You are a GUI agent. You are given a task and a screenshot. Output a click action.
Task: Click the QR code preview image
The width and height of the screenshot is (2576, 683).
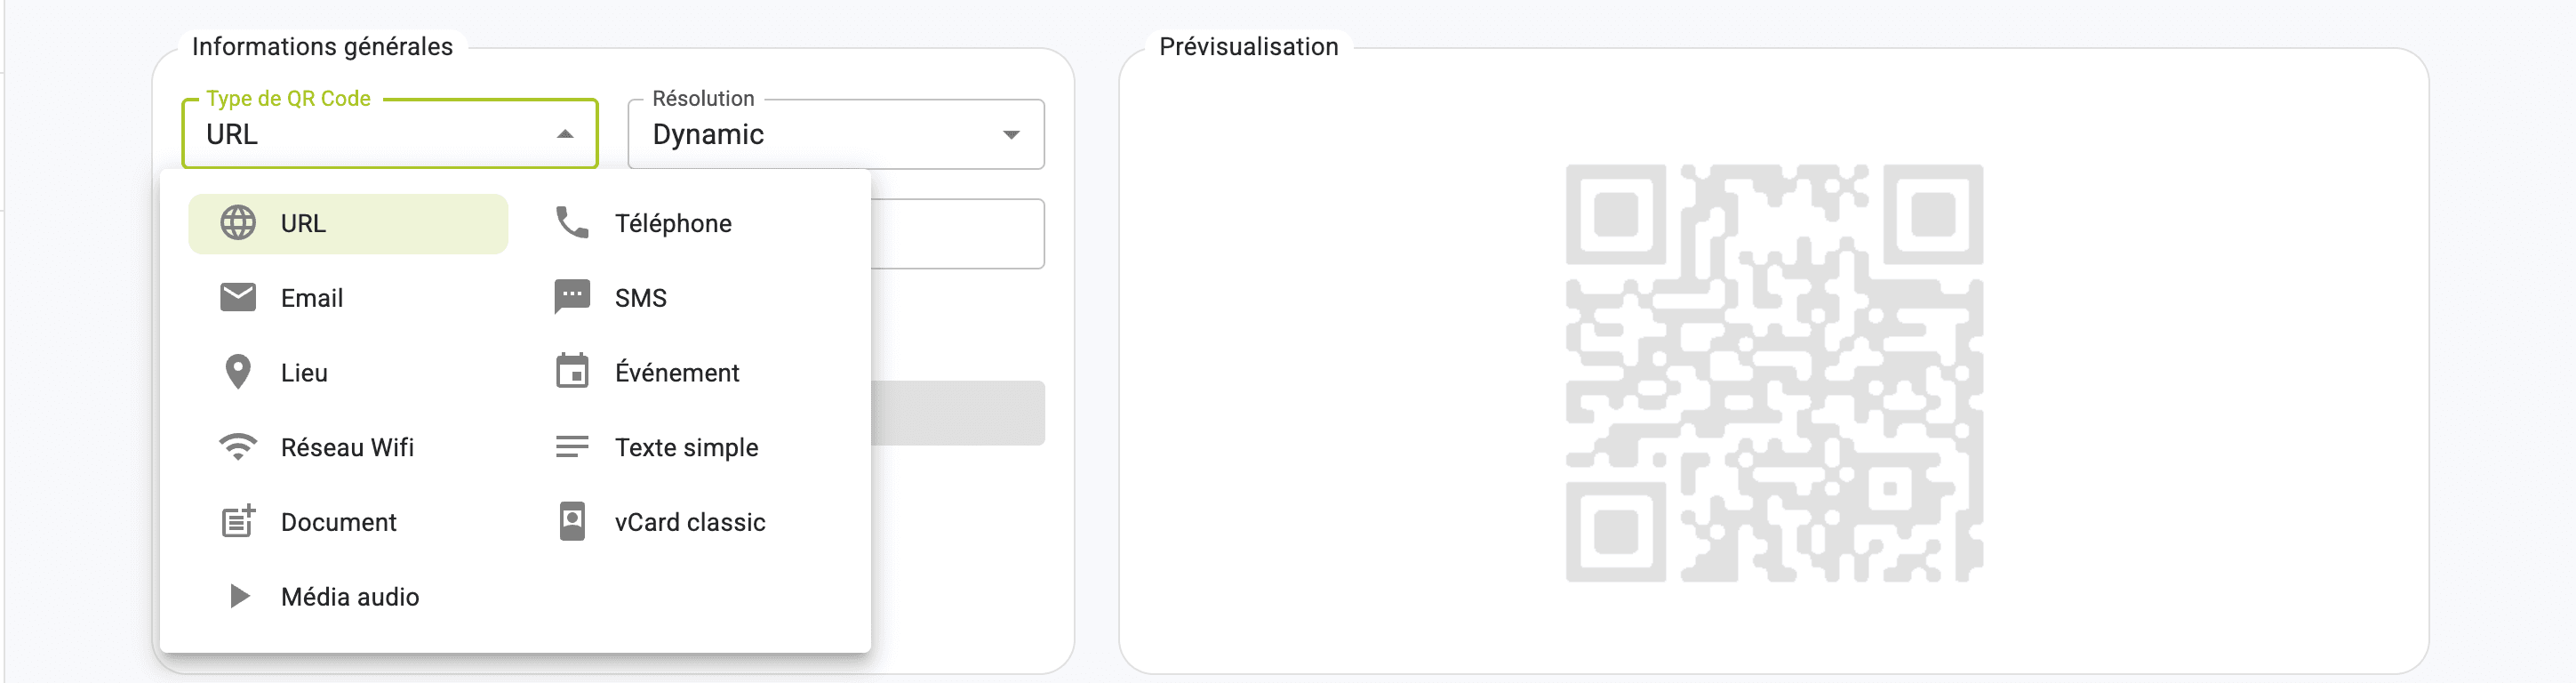[1774, 373]
